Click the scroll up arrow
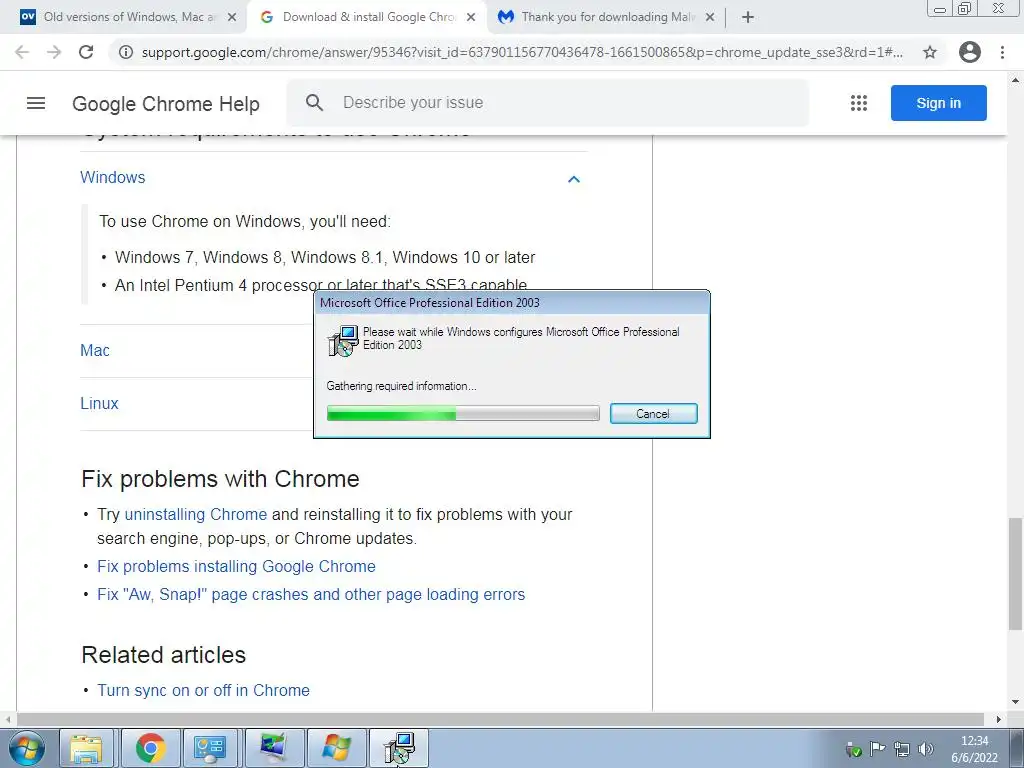1024x768 pixels. [x=1015, y=80]
